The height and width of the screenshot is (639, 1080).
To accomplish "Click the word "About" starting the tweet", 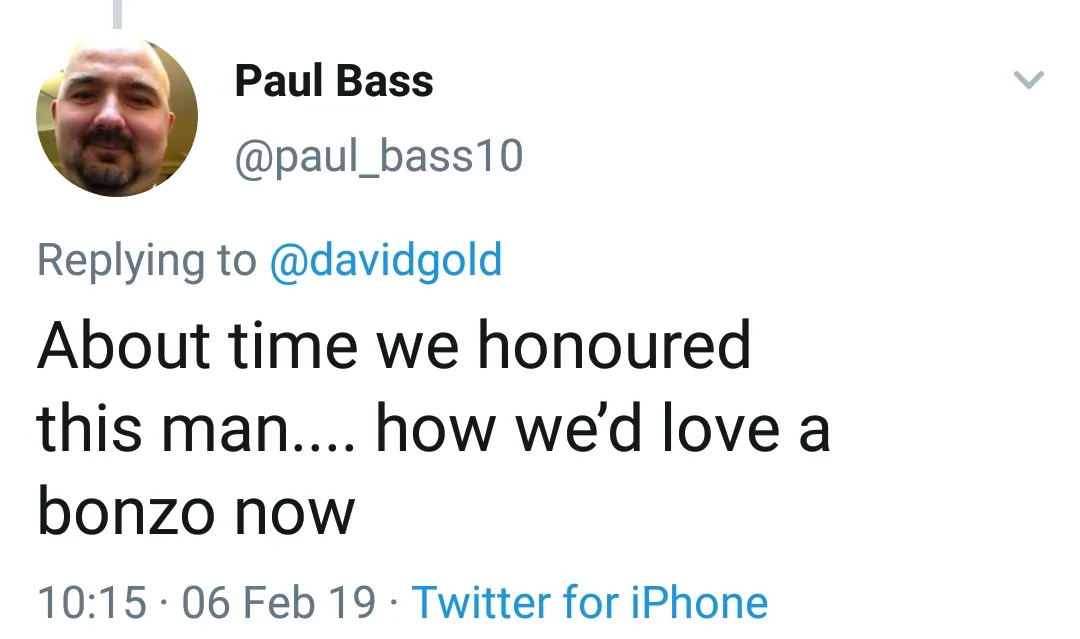I will pos(124,346).
